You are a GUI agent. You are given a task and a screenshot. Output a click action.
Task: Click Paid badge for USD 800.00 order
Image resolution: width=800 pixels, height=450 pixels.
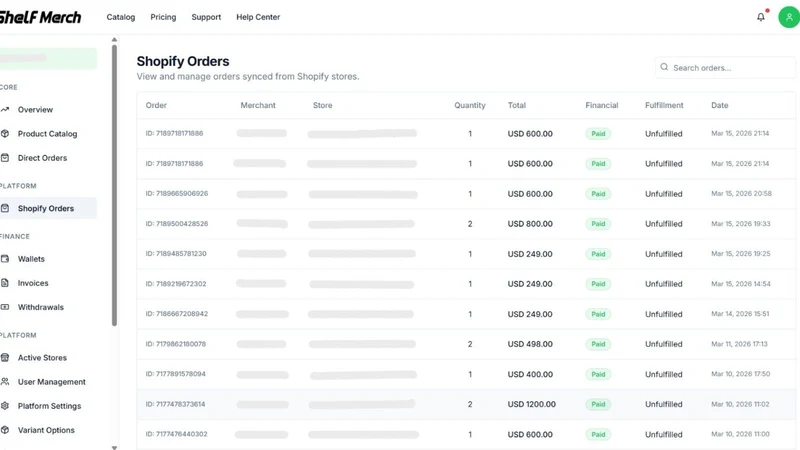pos(598,223)
